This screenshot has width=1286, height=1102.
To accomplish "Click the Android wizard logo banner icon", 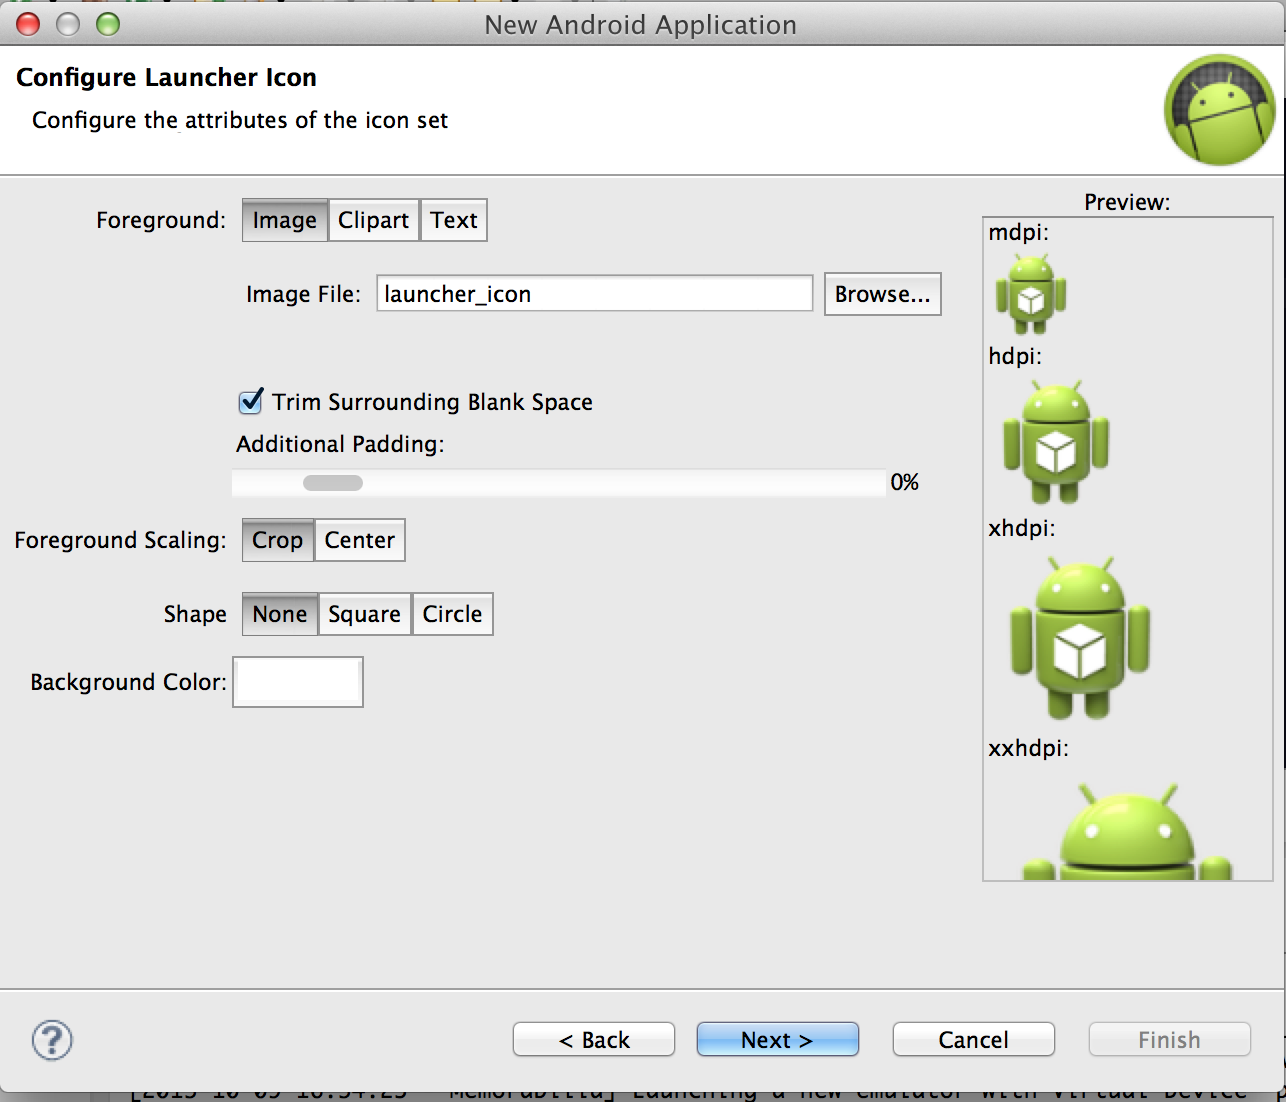I will tap(1220, 110).
